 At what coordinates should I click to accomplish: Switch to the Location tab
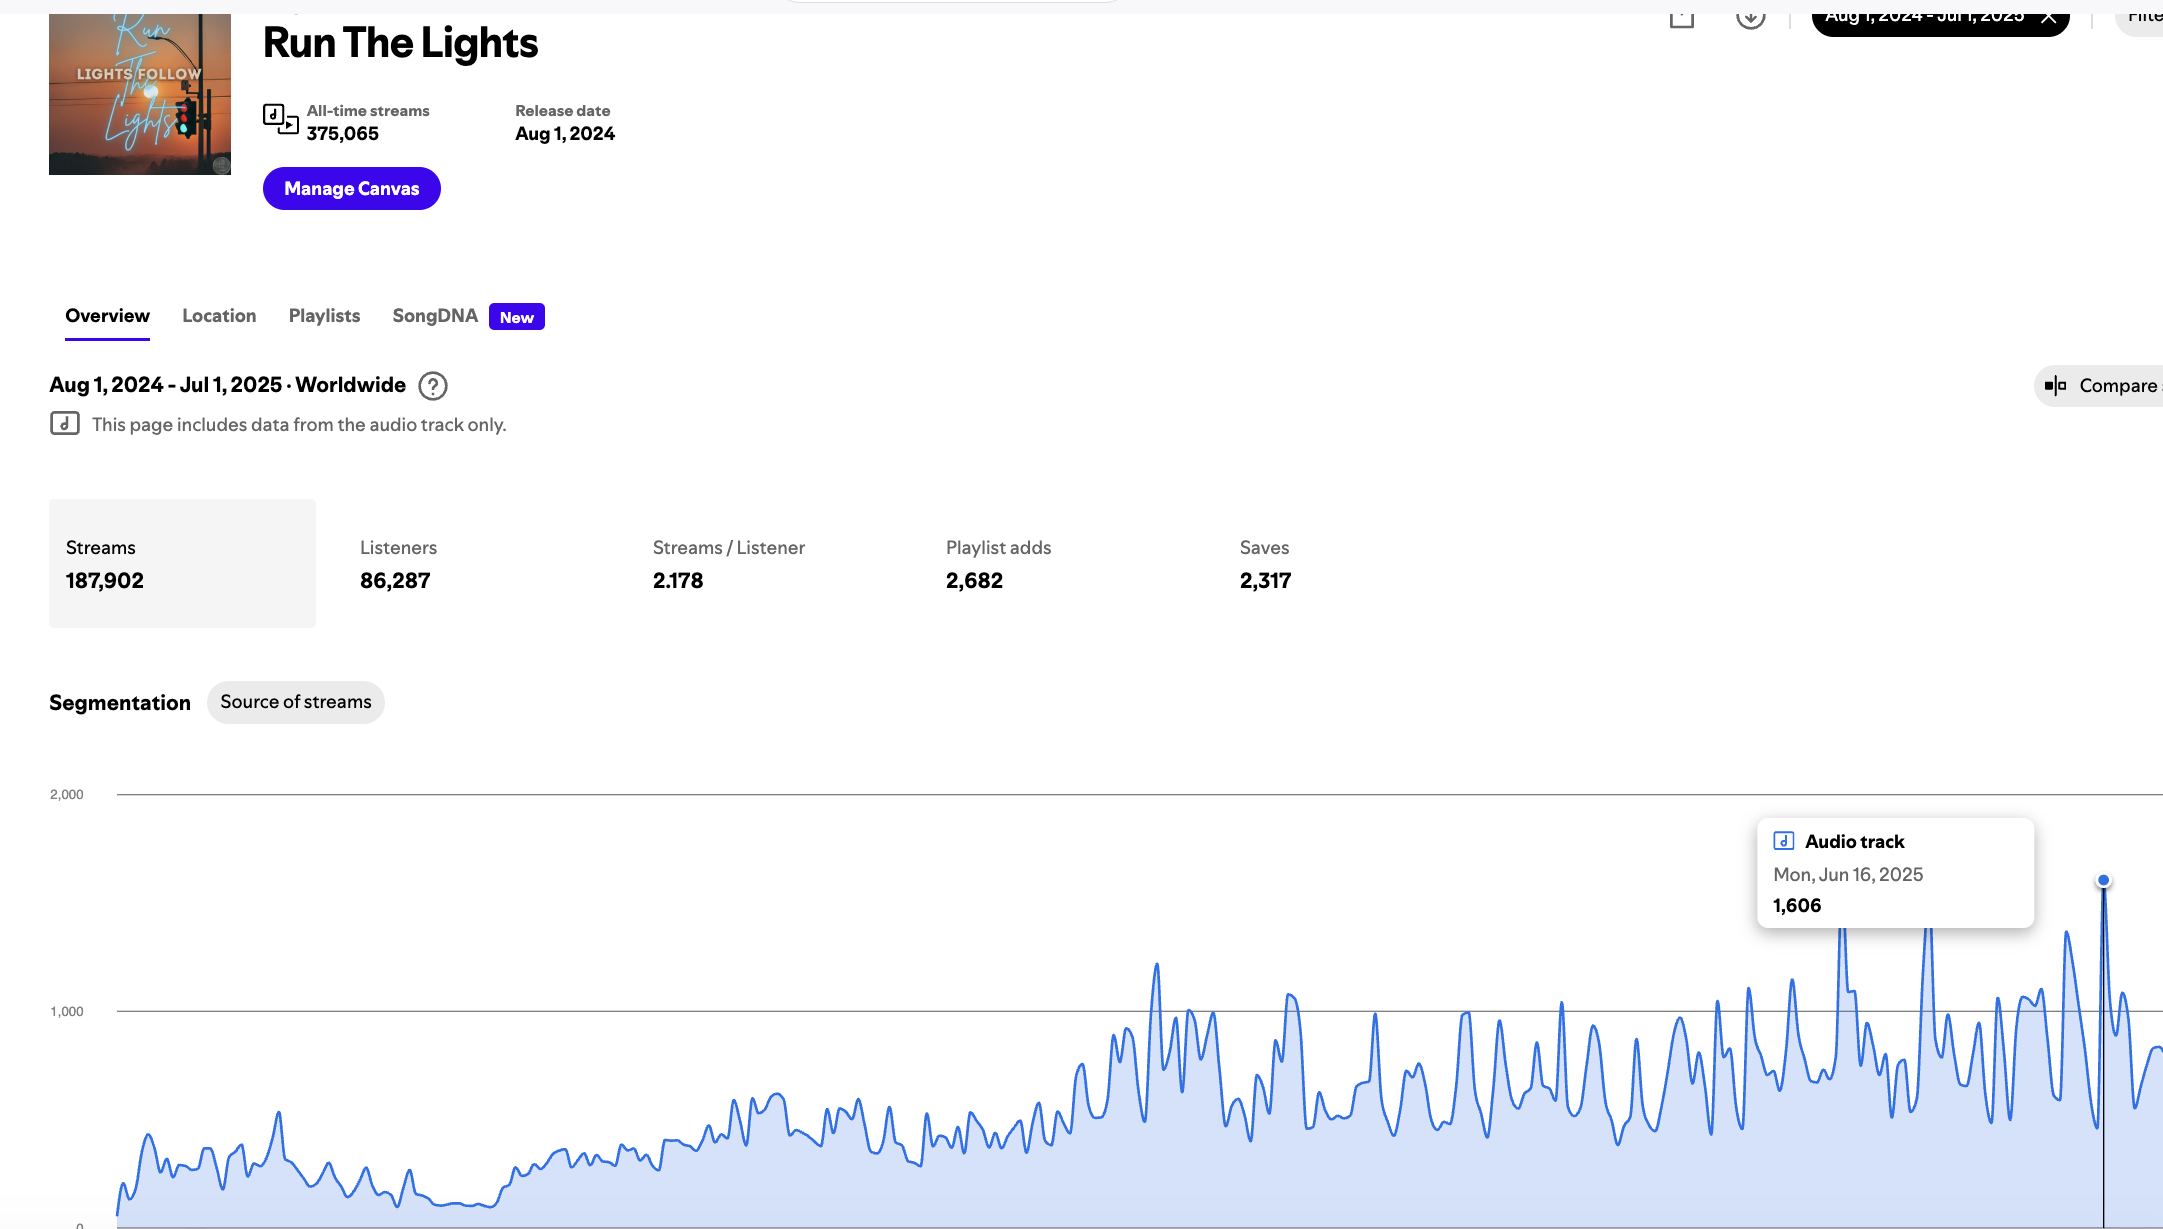(219, 316)
